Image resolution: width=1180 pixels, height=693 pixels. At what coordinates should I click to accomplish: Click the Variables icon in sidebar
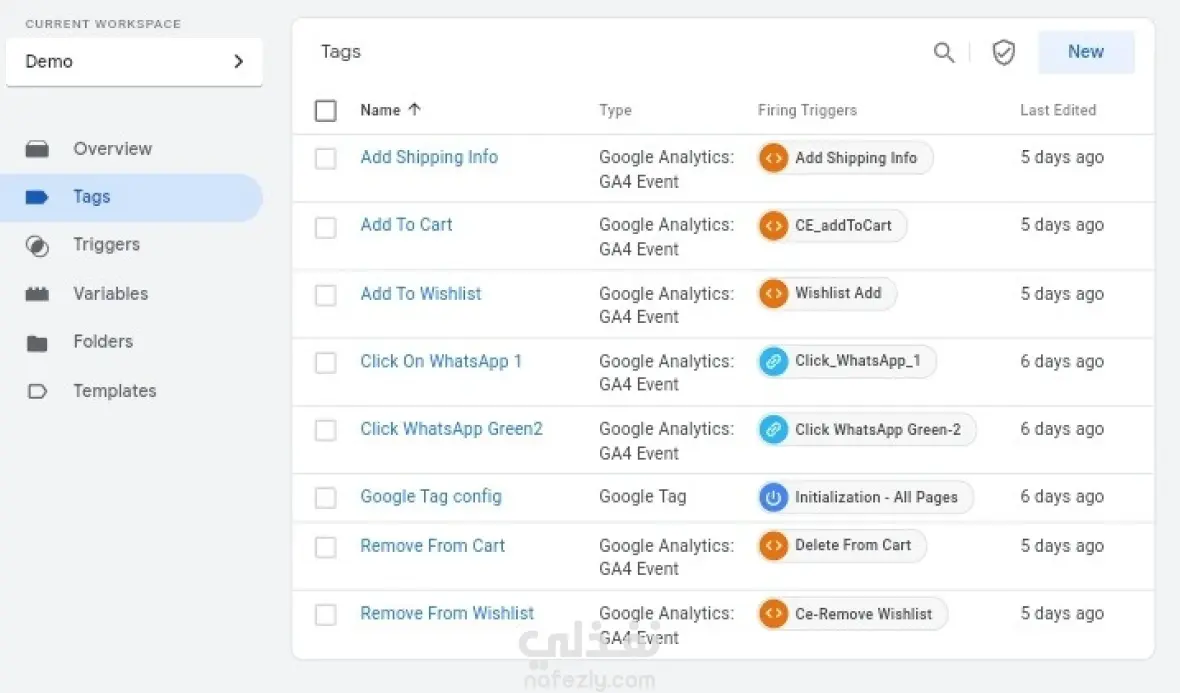(x=37, y=293)
